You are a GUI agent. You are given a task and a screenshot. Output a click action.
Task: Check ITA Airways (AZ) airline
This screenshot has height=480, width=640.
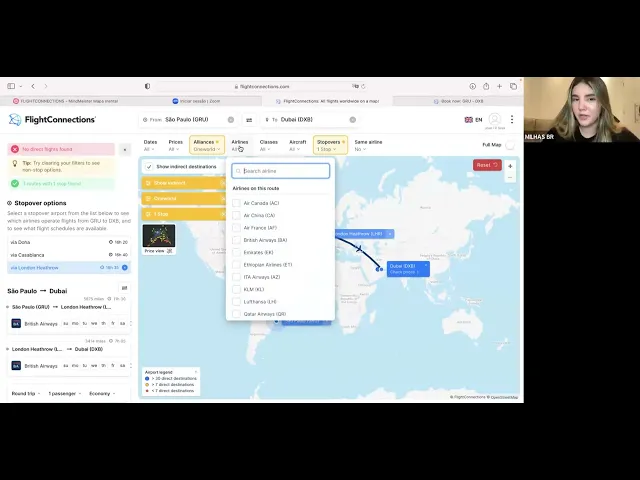[x=236, y=277]
